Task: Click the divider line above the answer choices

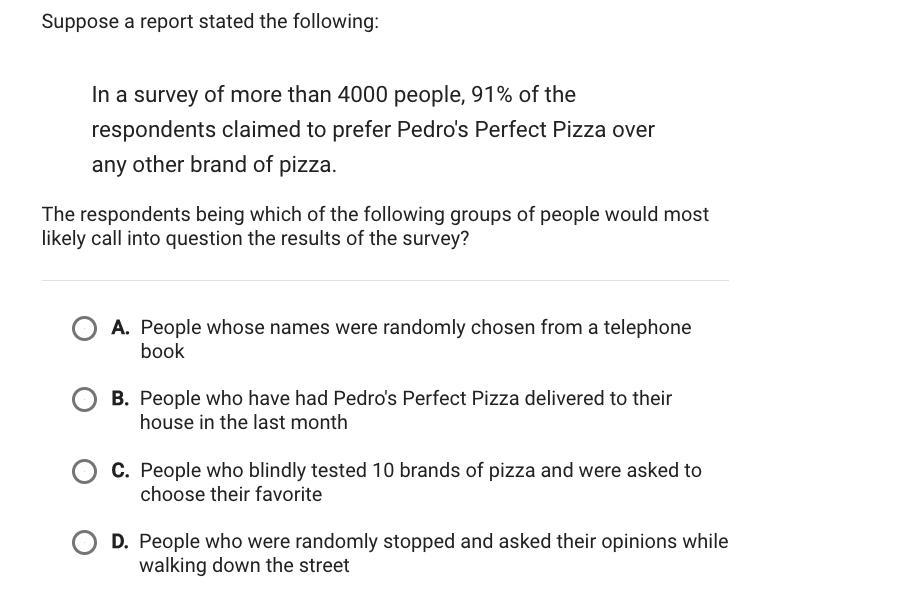Action: click(385, 281)
